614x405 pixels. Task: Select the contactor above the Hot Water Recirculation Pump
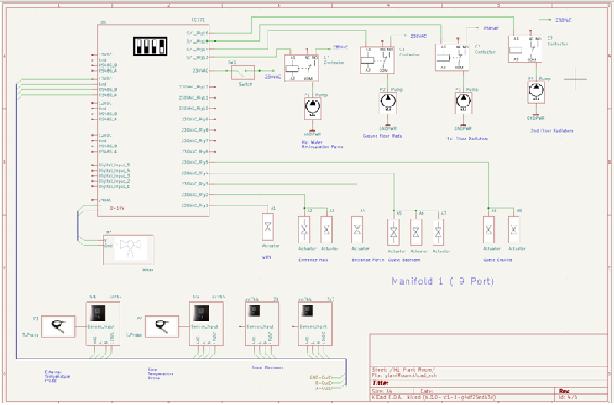[301, 68]
